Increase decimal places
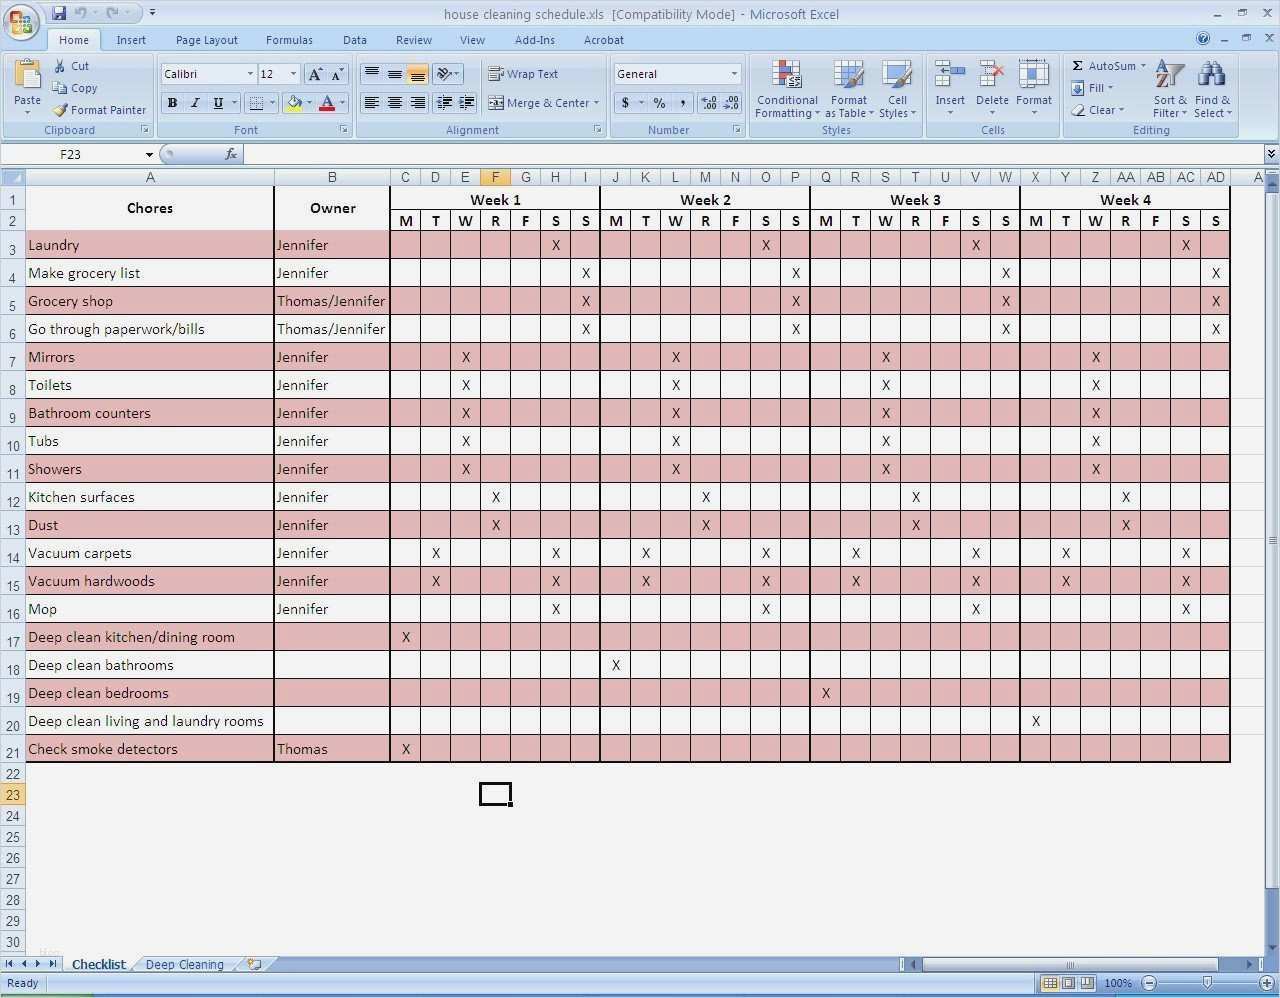 click(709, 103)
